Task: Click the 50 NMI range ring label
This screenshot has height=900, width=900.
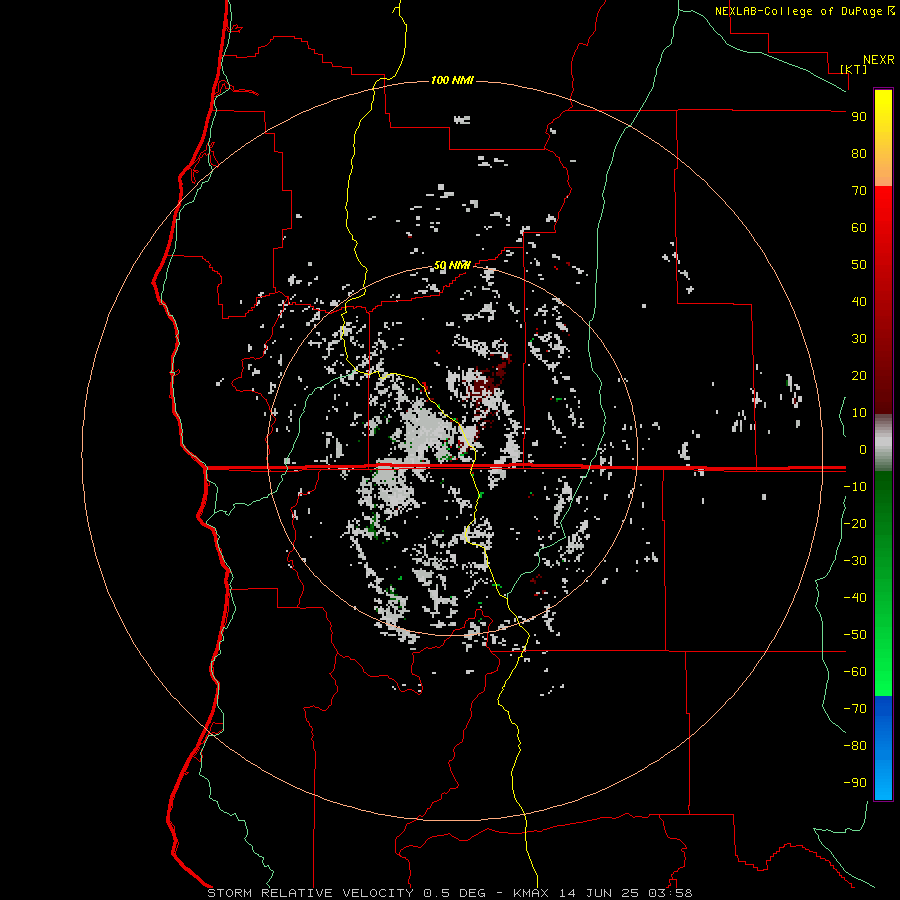Action: point(452,265)
